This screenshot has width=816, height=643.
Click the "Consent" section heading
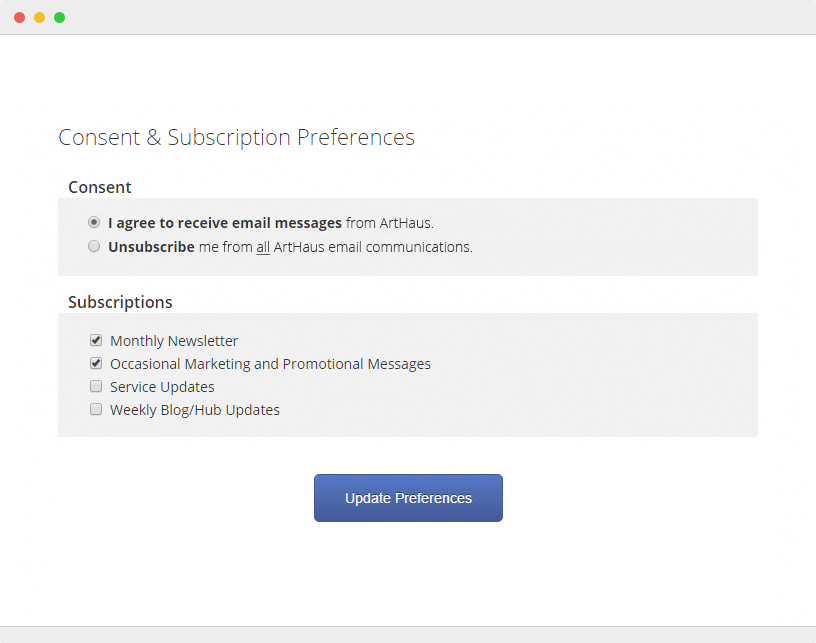(100, 187)
